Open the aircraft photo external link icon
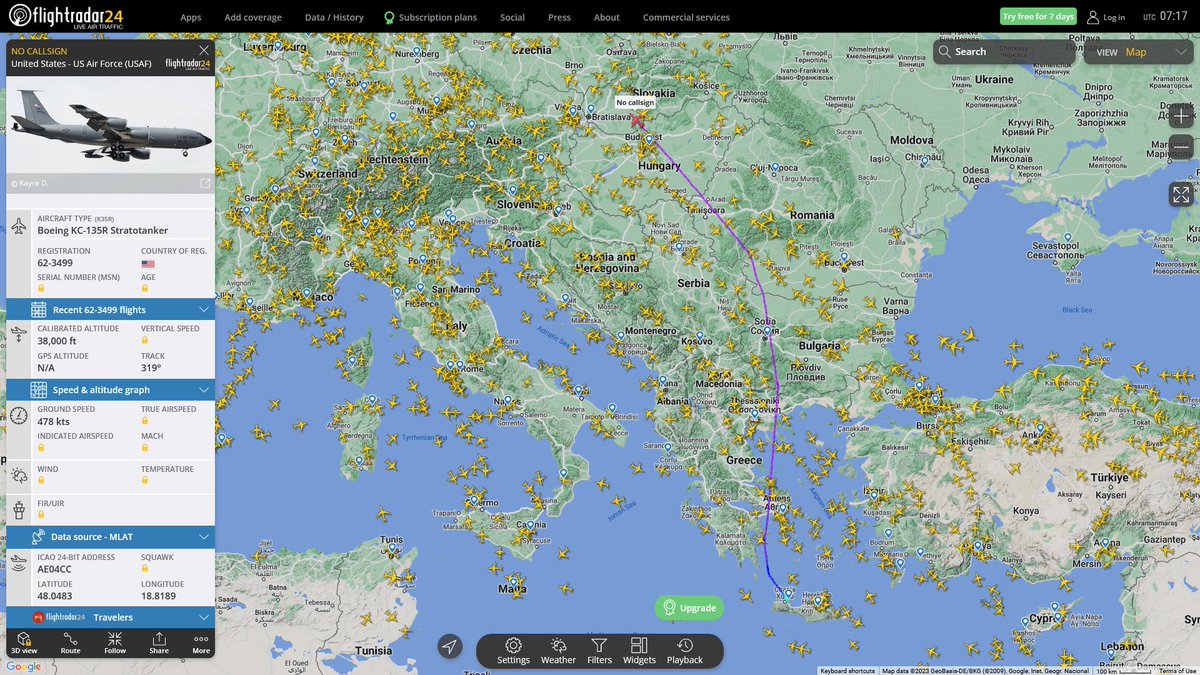The height and width of the screenshot is (675, 1200). 205,184
